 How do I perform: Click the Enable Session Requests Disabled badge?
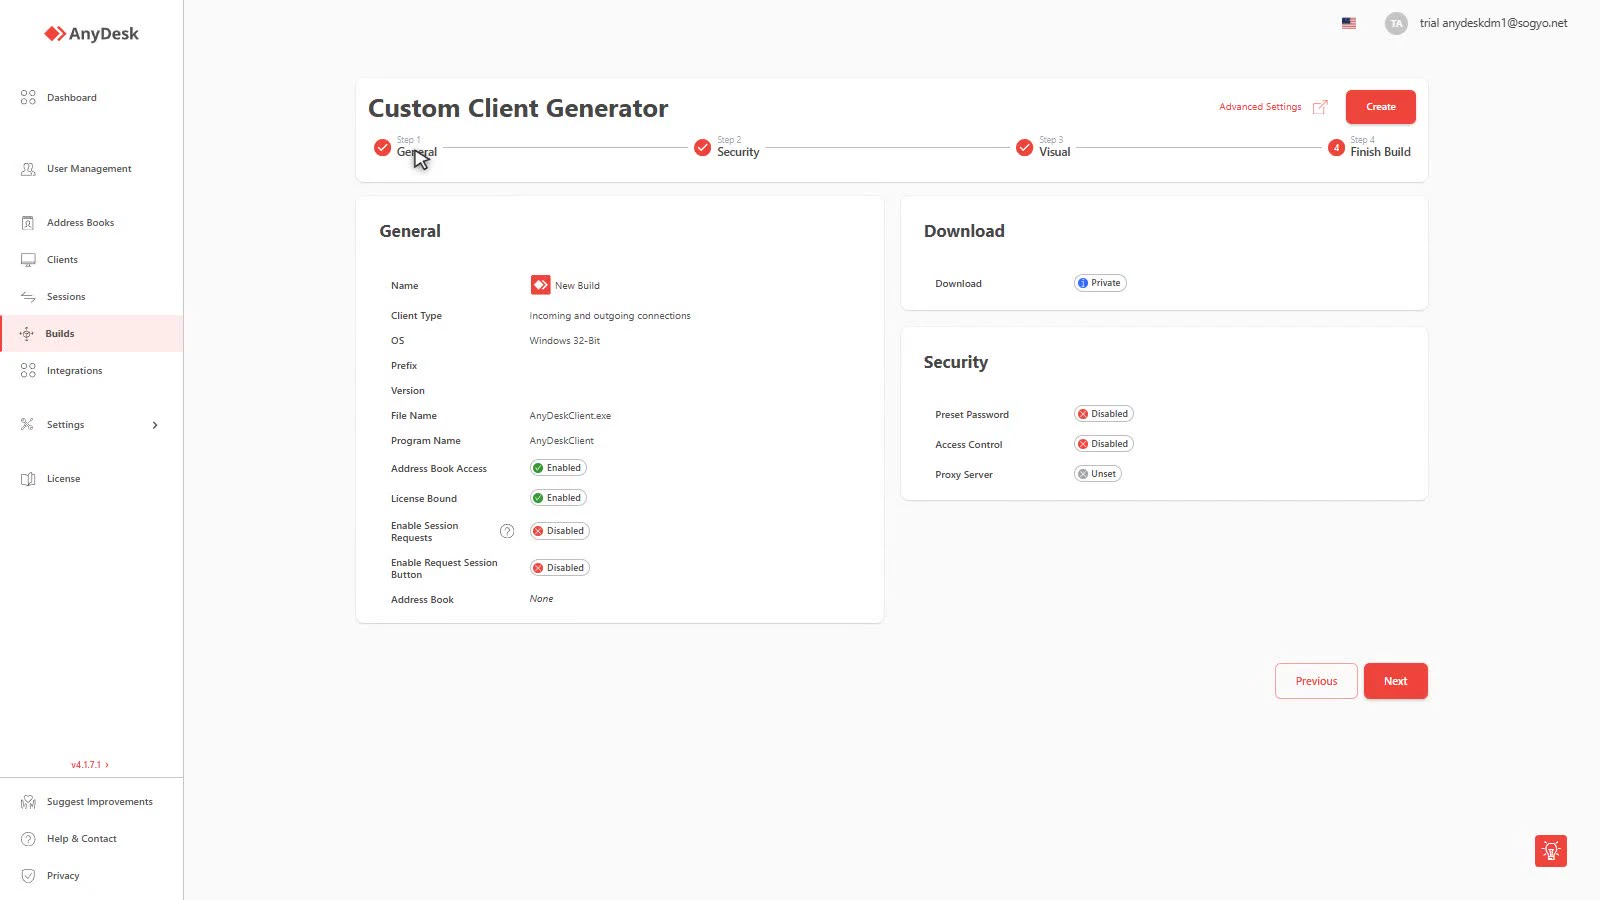coord(559,531)
